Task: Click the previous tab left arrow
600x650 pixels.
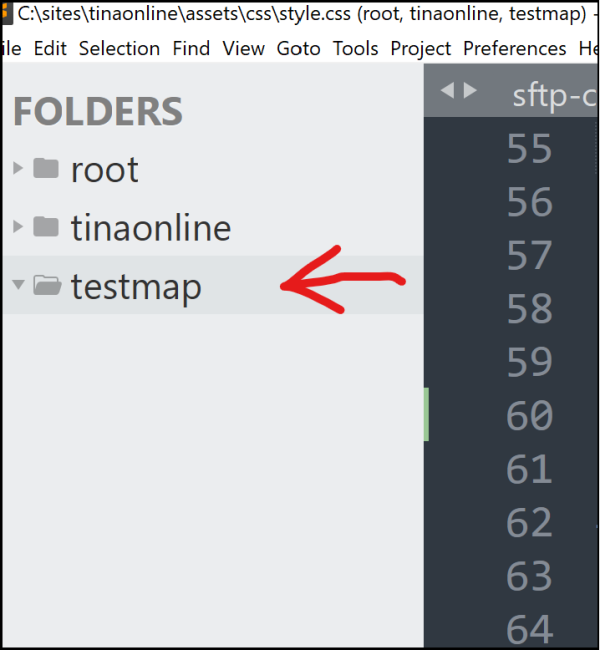Action: pyautogui.click(x=447, y=91)
